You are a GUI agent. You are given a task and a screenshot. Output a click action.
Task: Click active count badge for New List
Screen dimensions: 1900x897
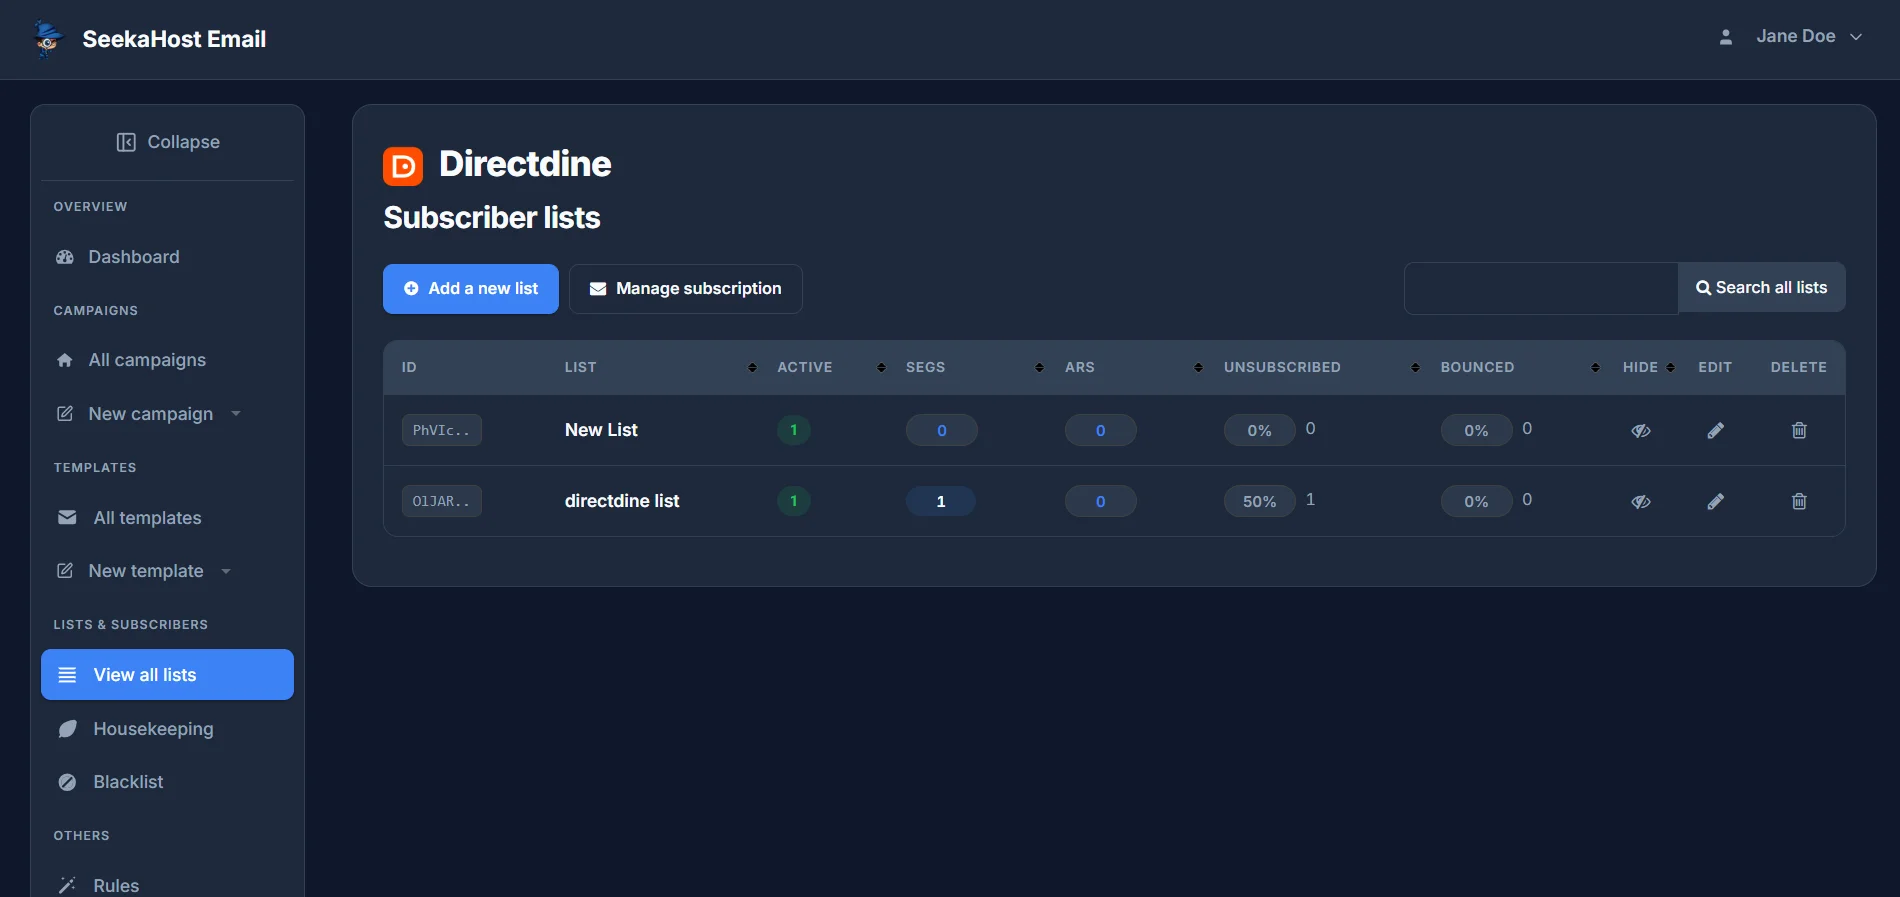point(794,431)
